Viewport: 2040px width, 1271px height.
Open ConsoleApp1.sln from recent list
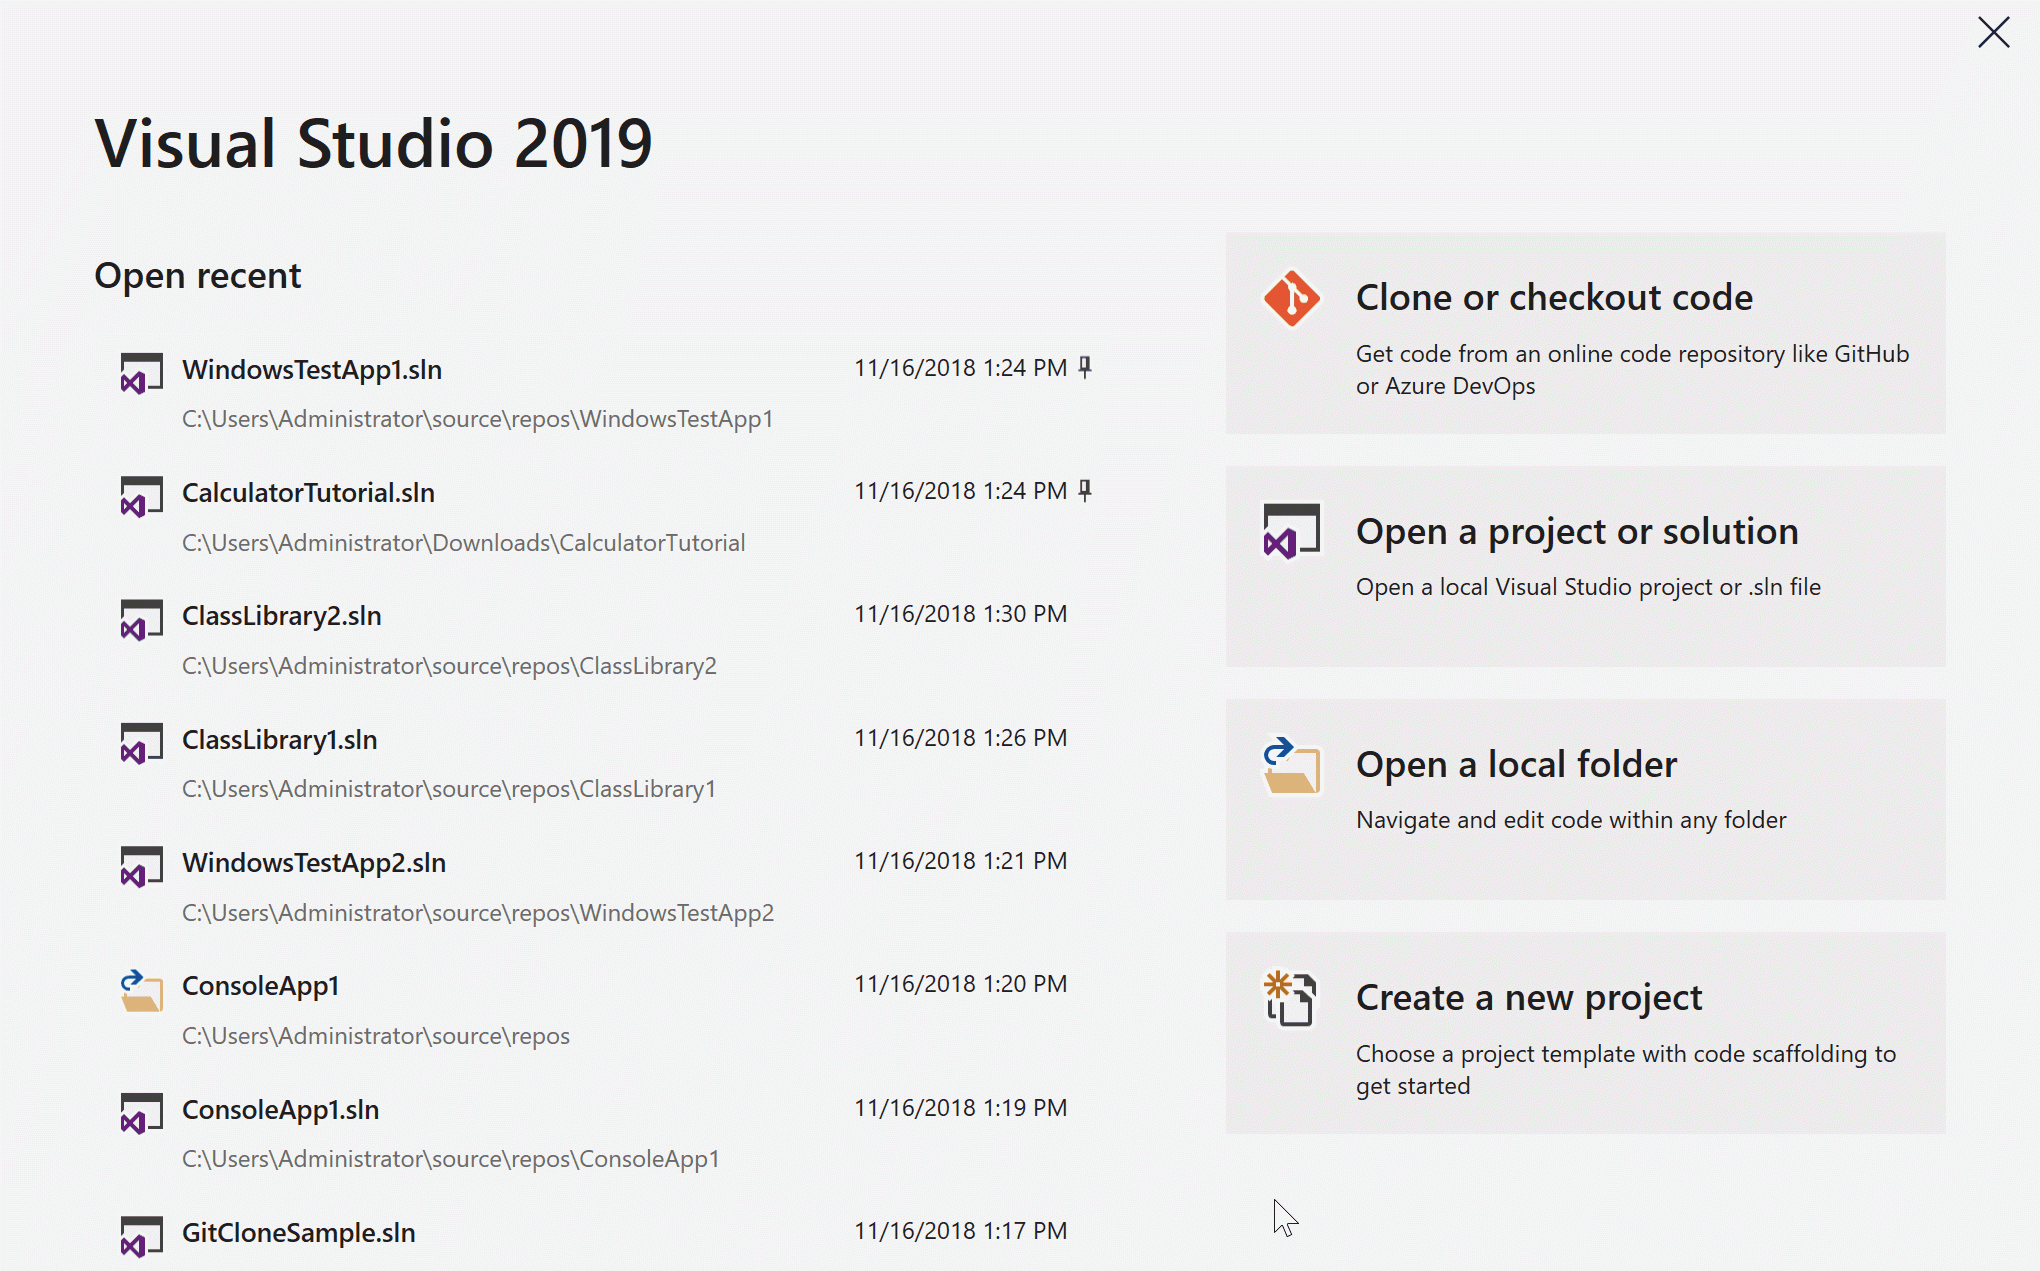pos(280,1110)
